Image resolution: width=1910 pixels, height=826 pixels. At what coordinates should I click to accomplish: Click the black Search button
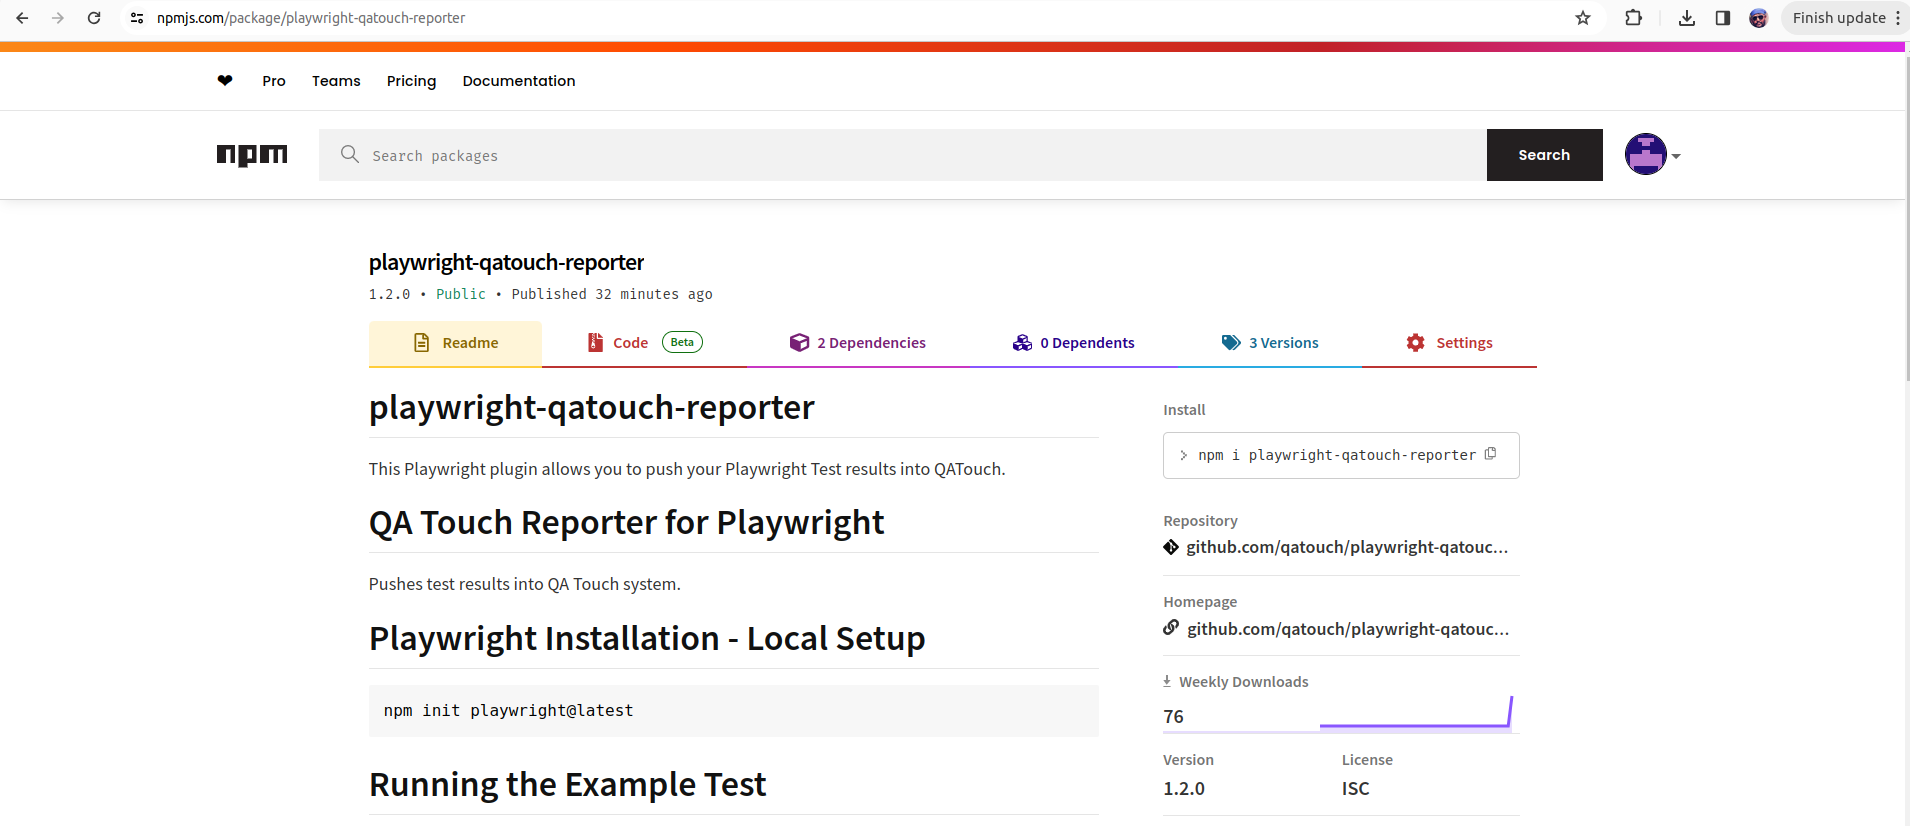1544,155
